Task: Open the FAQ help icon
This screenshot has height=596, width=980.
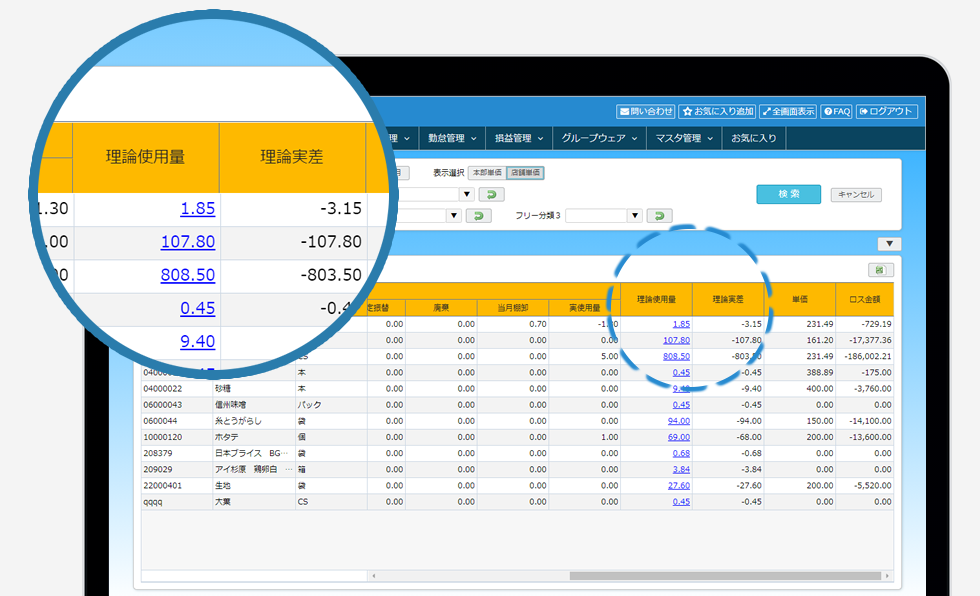Action: [836, 111]
